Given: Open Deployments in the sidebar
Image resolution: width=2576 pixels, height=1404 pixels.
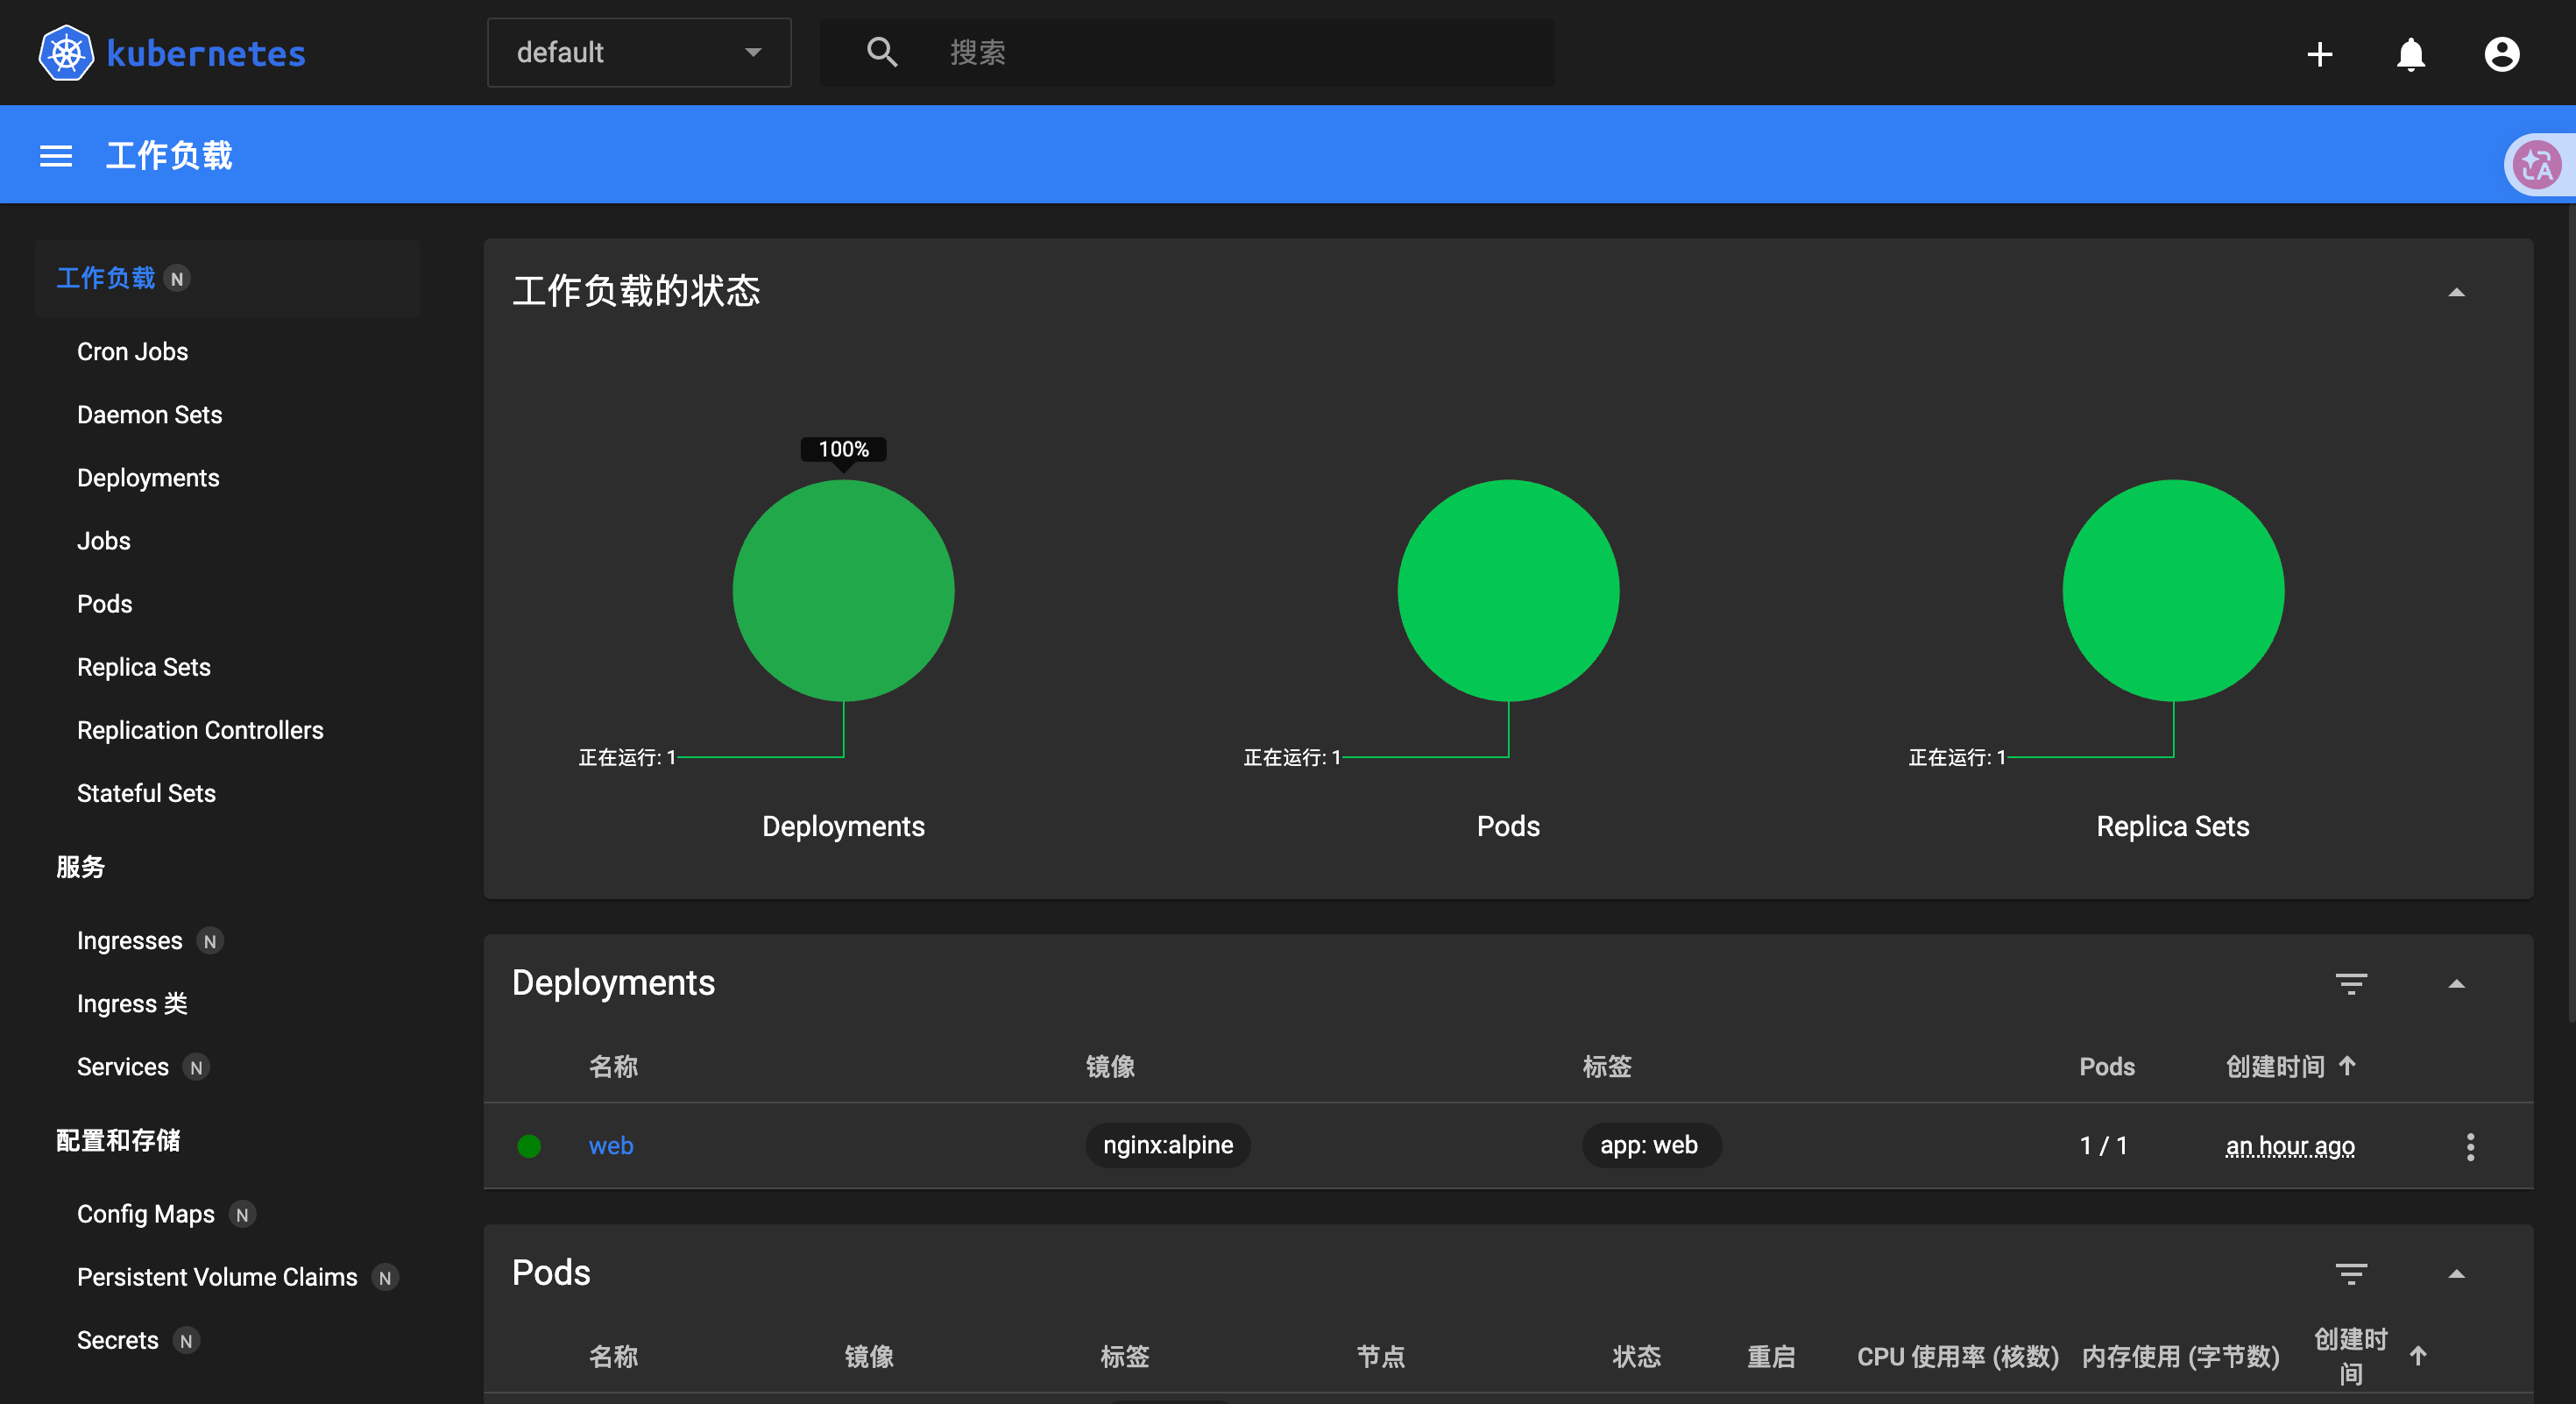Looking at the screenshot, I should (148, 478).
